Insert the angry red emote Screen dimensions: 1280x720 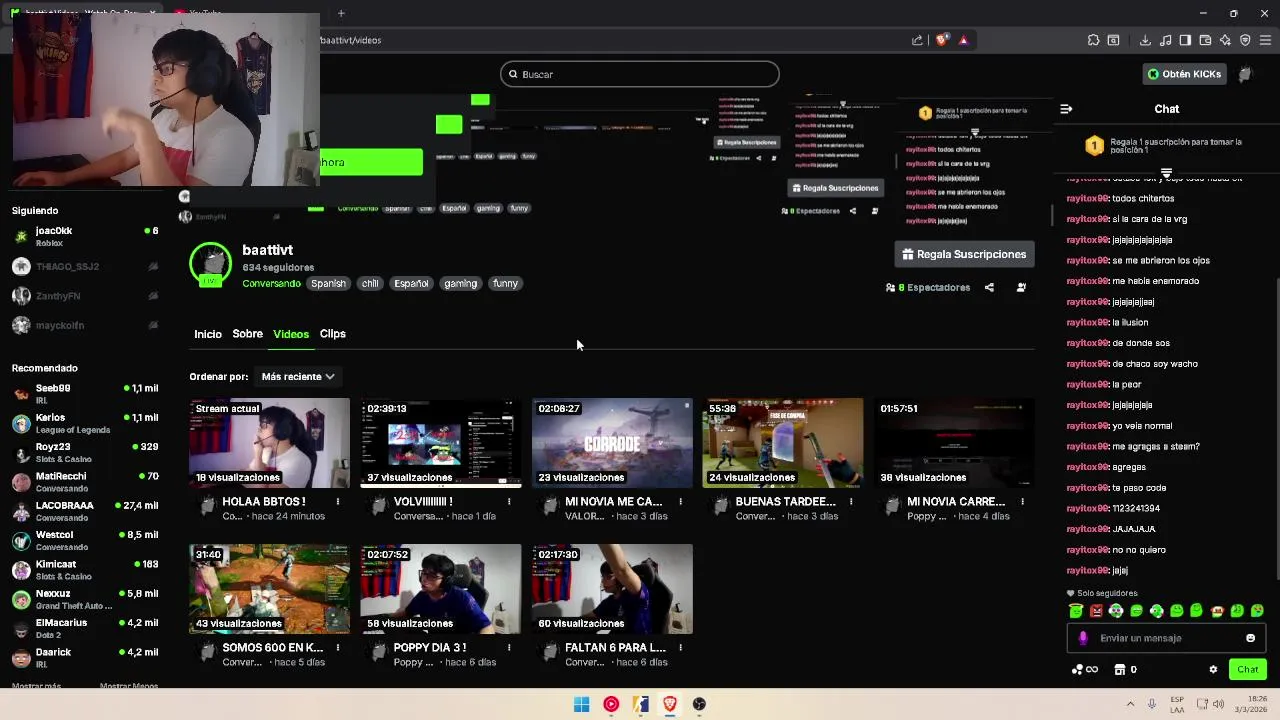1096,611
